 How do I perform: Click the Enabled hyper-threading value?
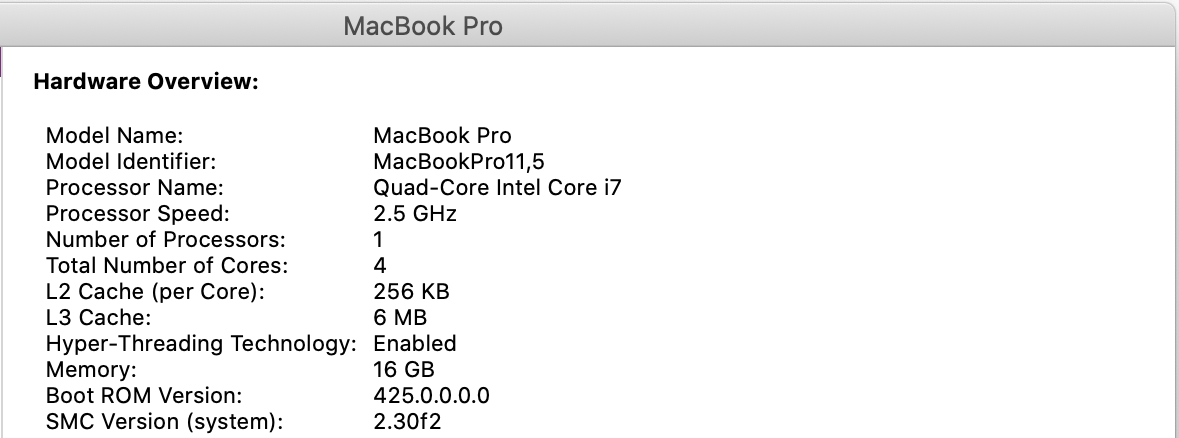pos(415,343)
